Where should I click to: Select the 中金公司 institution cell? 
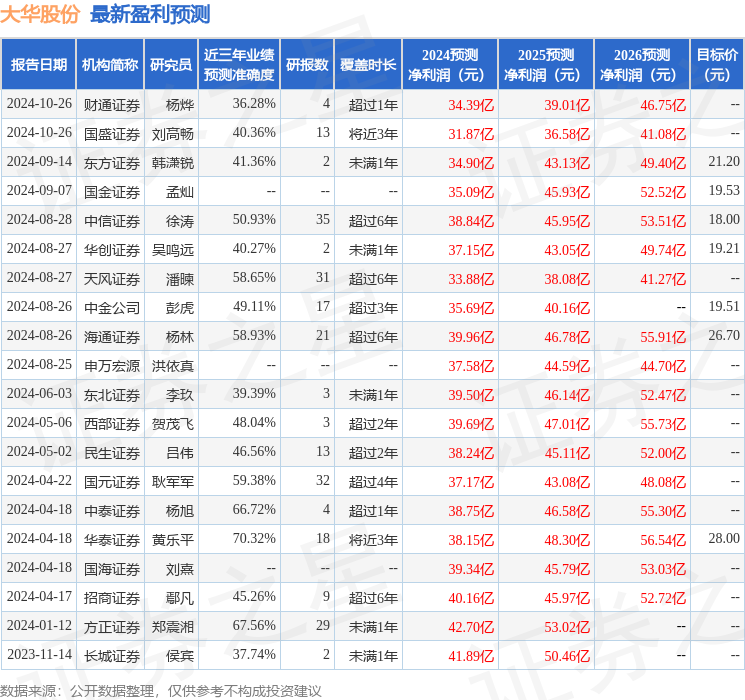112,307
